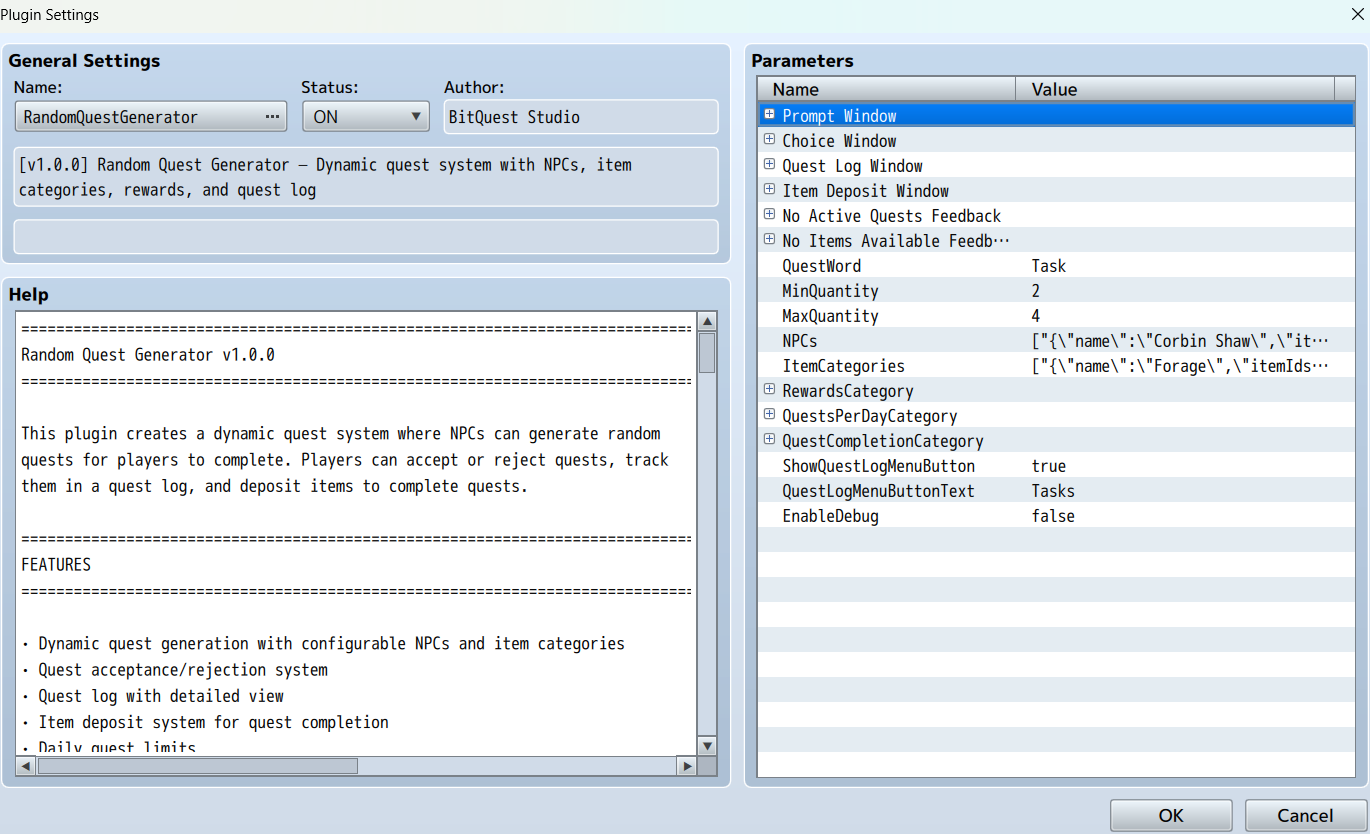Screen dimensions: 1370x834
Task: Click the Value column header
Action: 1175,89
